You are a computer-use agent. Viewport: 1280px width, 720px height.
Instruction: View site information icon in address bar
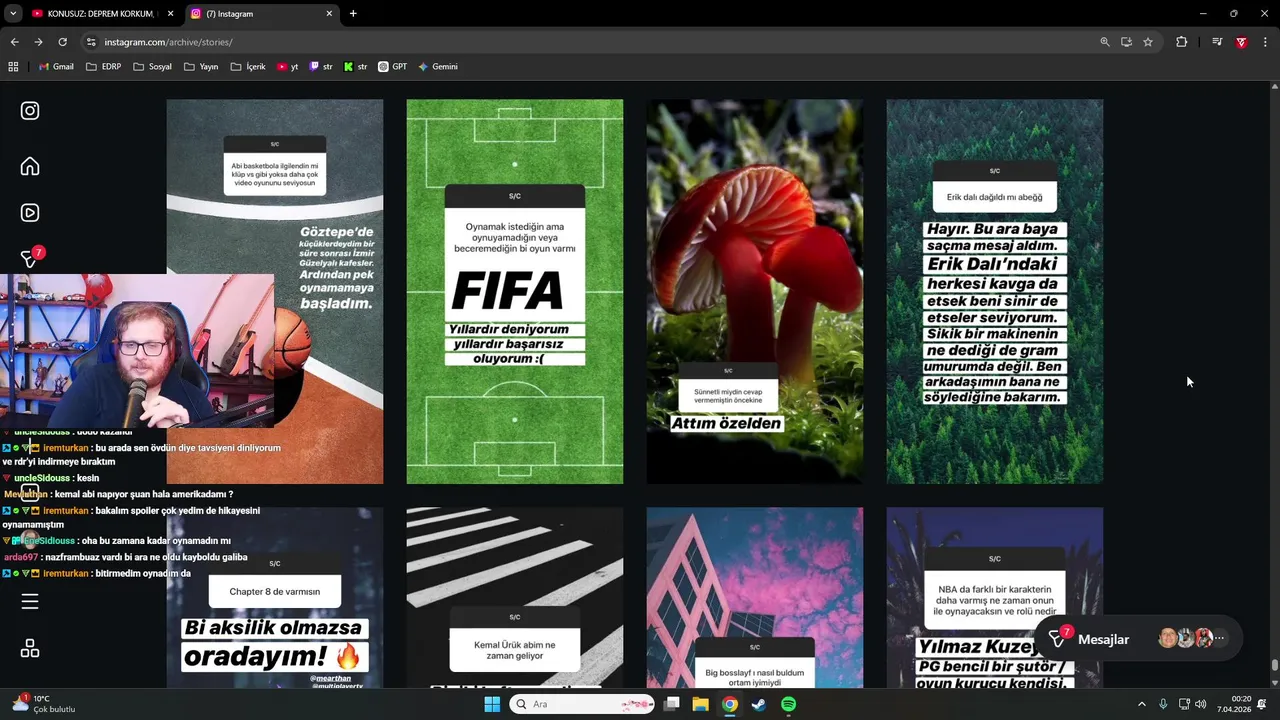pyautogui.click(x=91, y=42)
